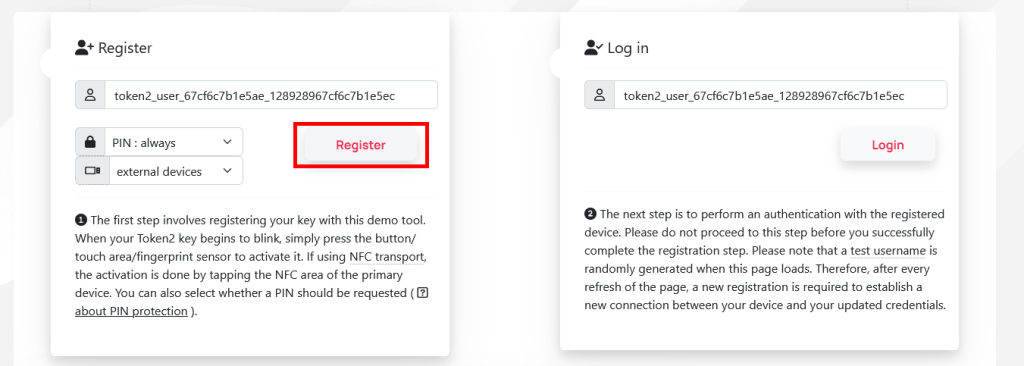Click the user icon in Log in field
This screenshot has width=1024, height=366.
coord(600,95)
